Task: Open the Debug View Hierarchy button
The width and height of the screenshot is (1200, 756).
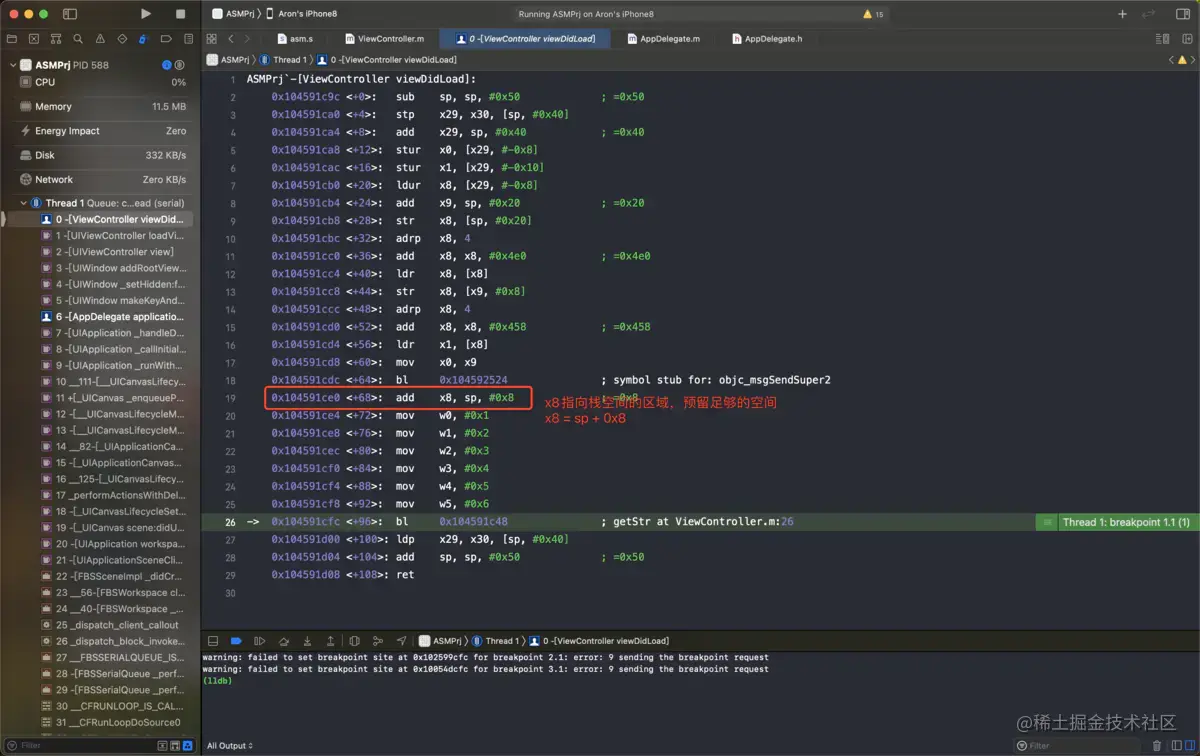Action: (354, 641)
